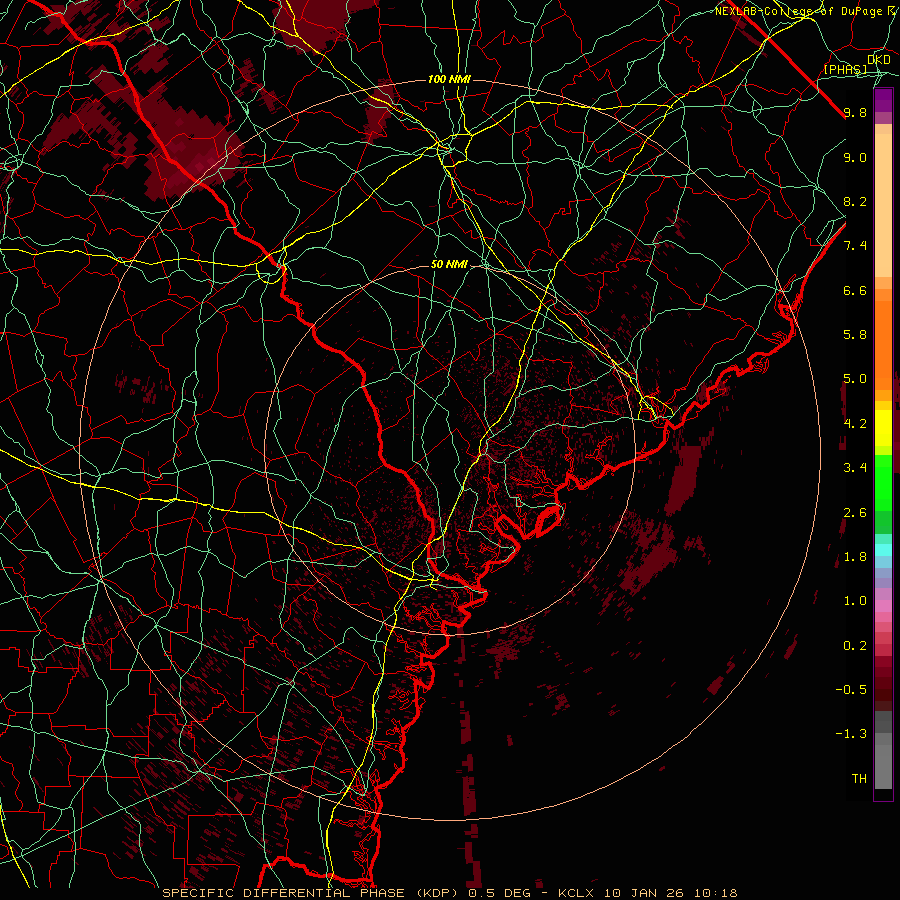The height and width of the screenshot is (900, 900).
Task: Click the purple segment at the top of the color bar
Action: click(x=883, y=100)
